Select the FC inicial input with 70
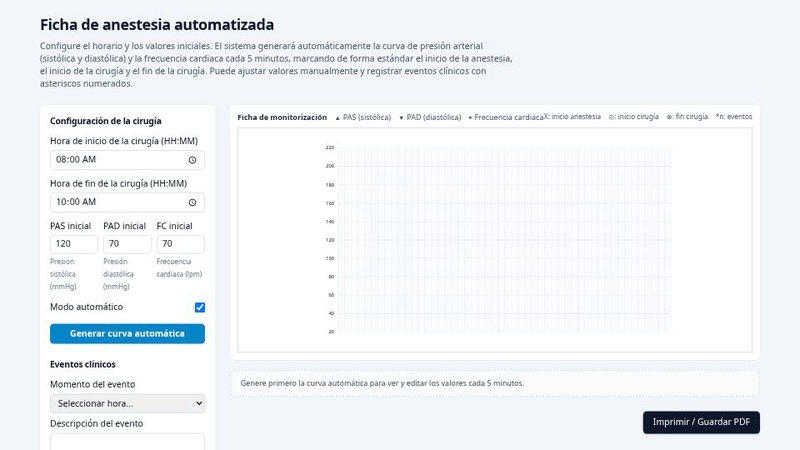 point(181,244)
